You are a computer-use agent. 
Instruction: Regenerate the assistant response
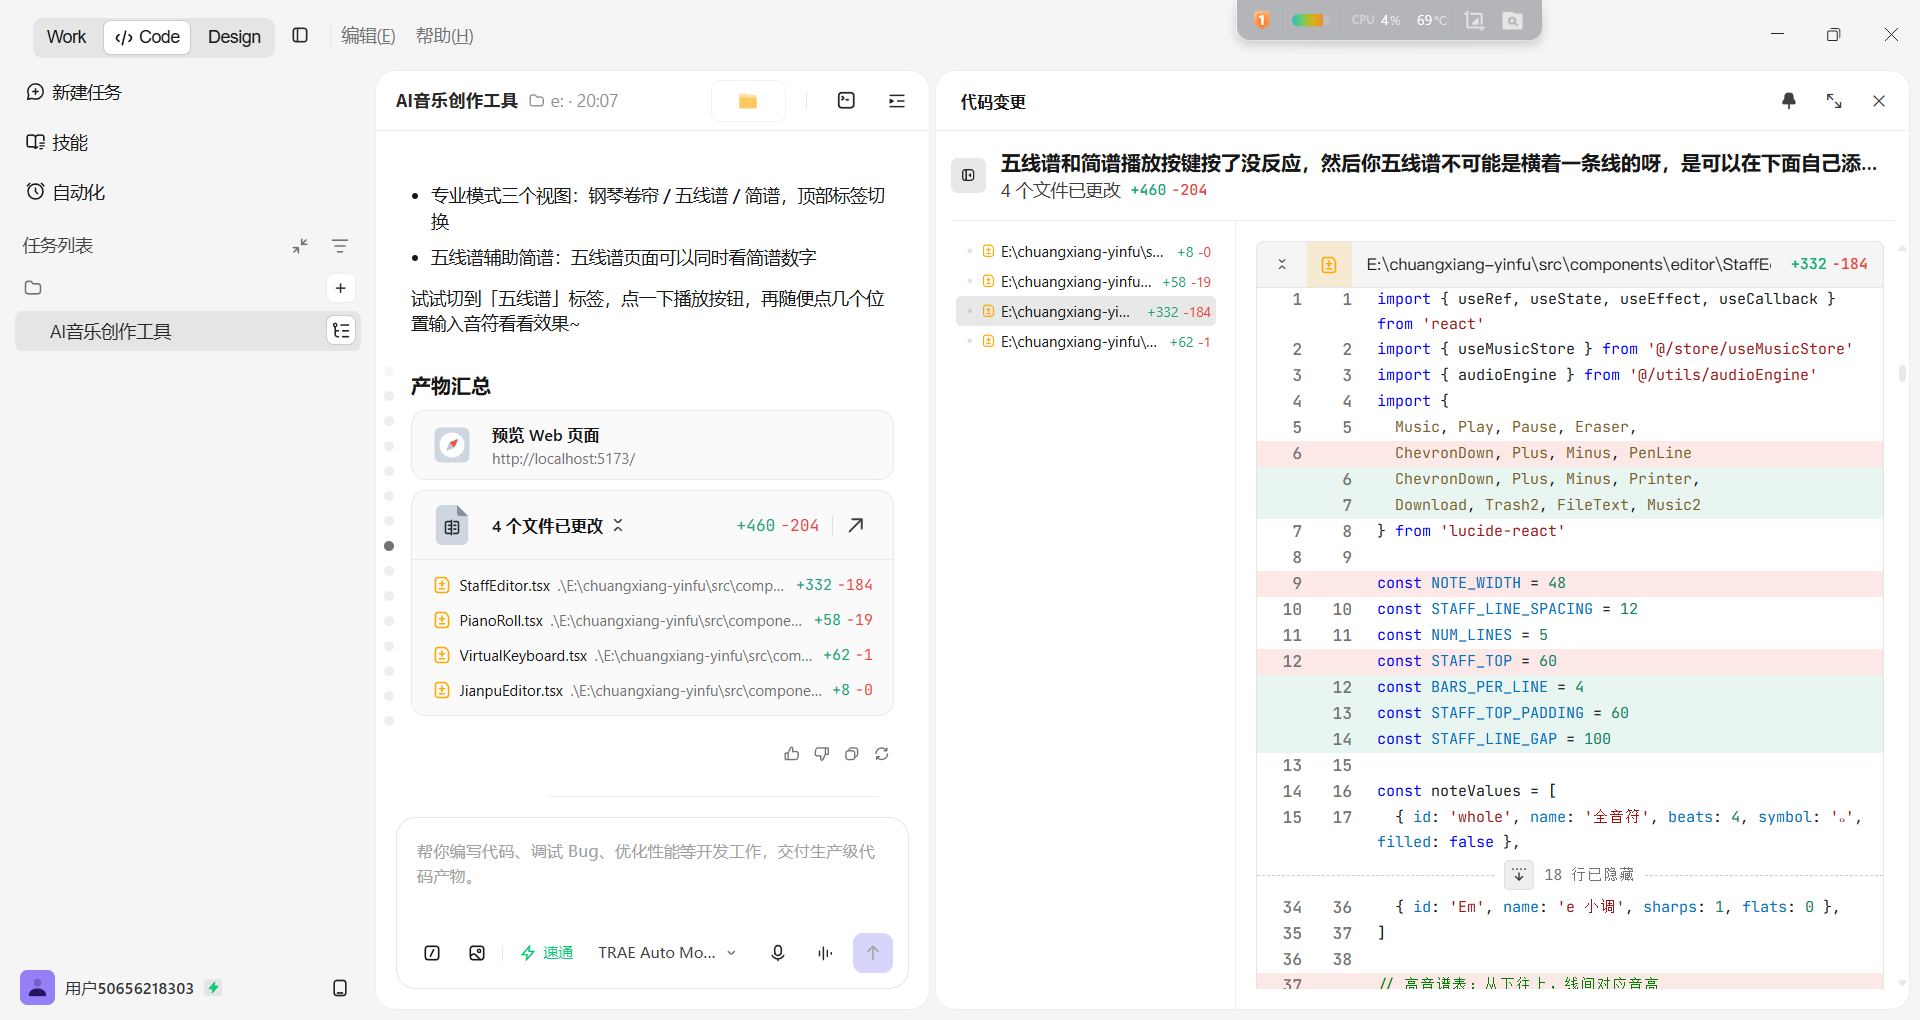click(882, 754)
